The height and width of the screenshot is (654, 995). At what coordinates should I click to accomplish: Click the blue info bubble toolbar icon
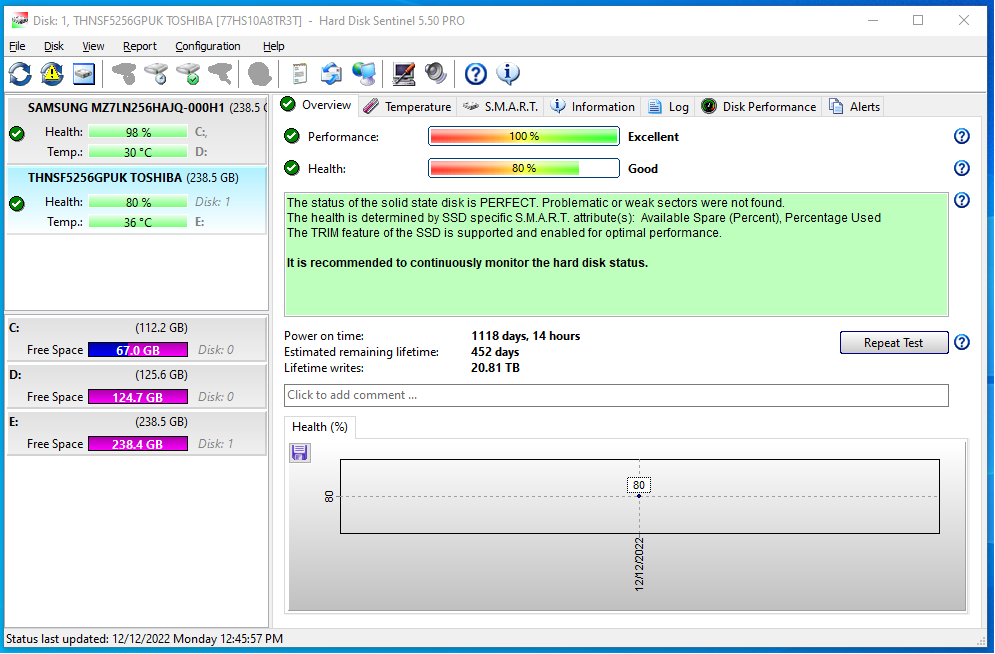(508, 73)
